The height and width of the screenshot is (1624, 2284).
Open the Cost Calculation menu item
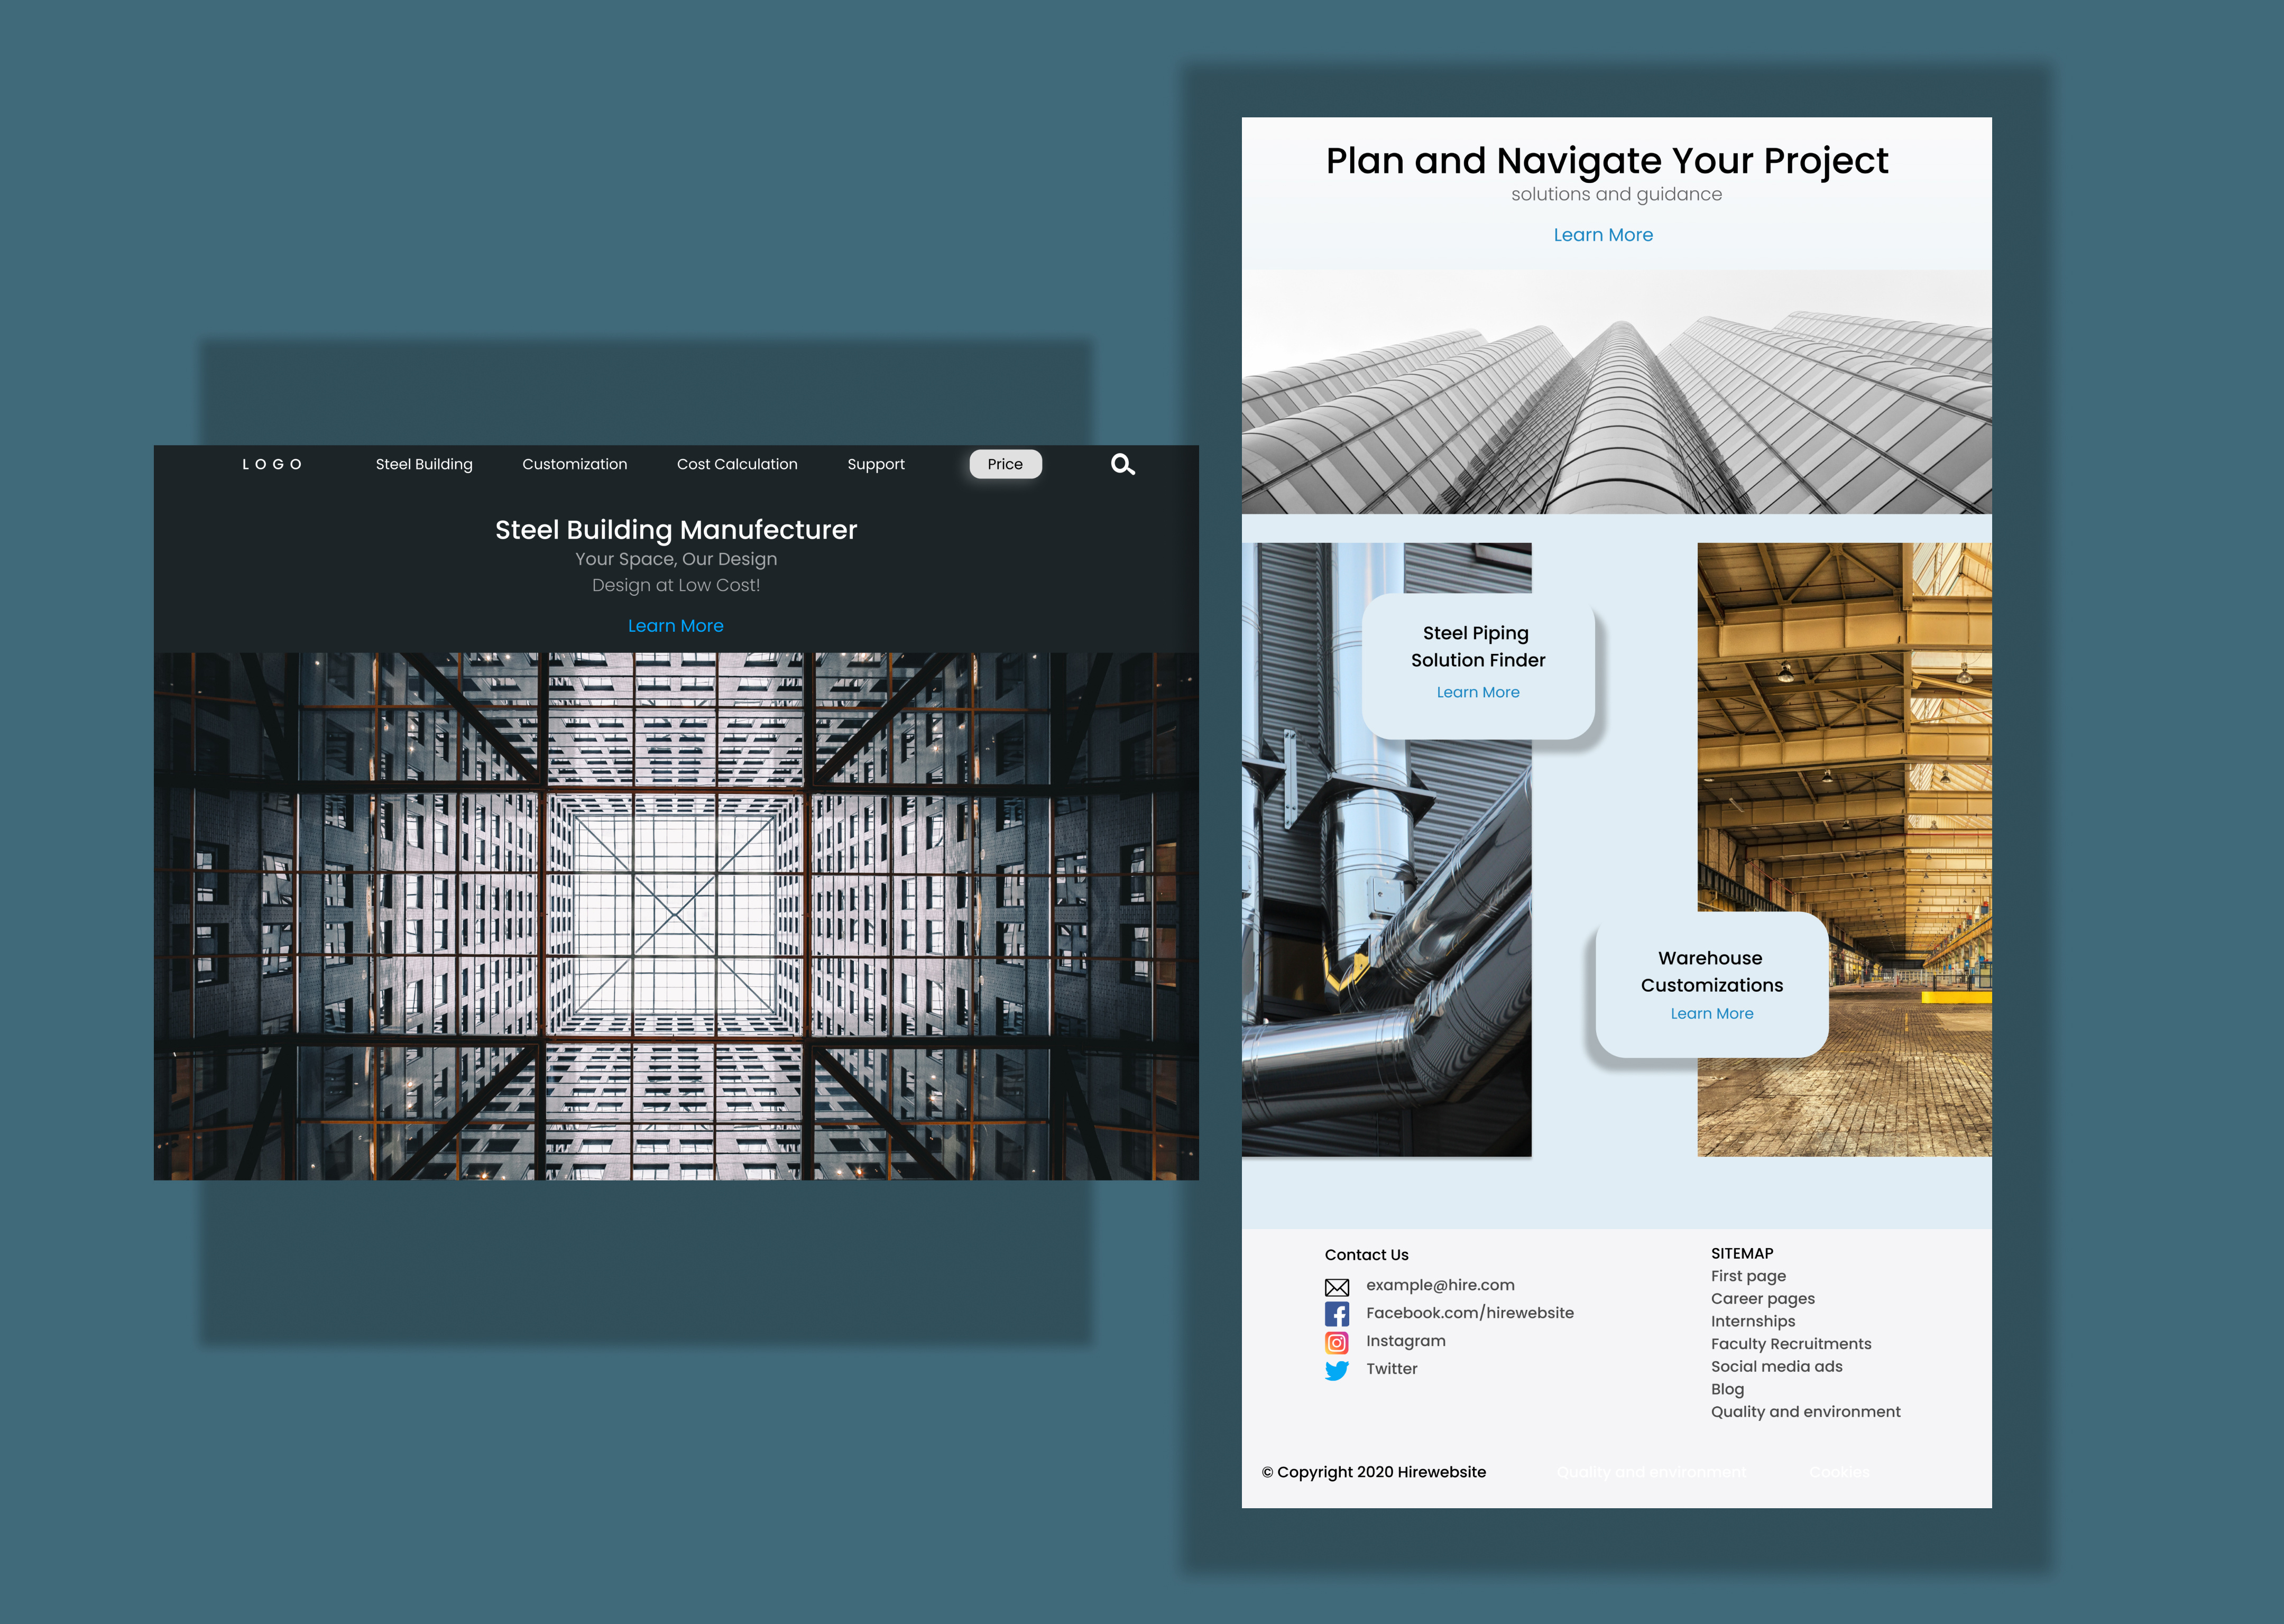[737, 464]
